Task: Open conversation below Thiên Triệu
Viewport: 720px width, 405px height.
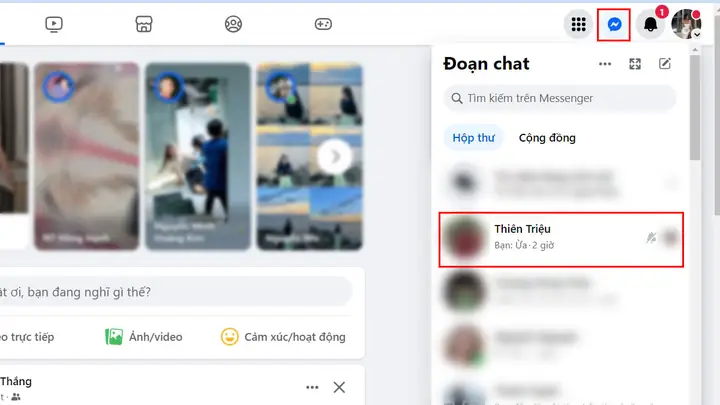Action: click(561, 291)
